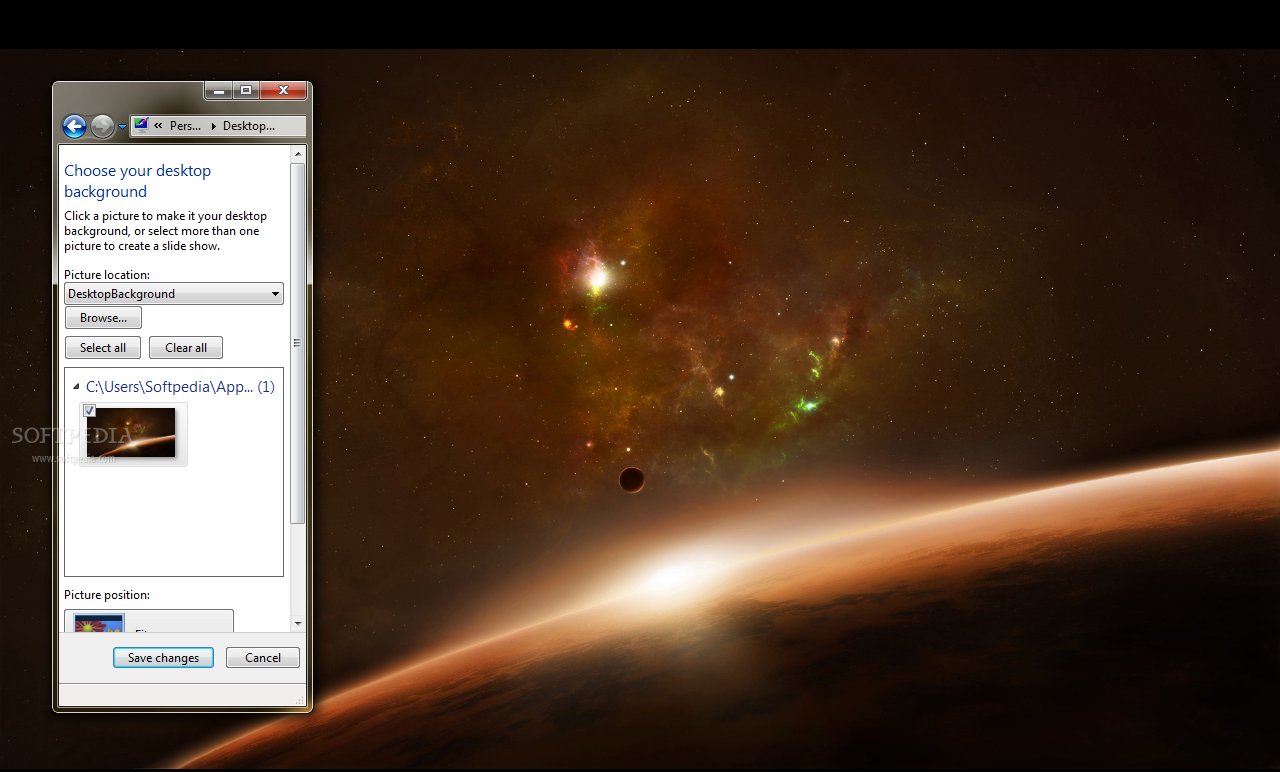Click the 'Choose your desktop background' heading
This screenshot has height=772, width=1280.
click(138, 181)
